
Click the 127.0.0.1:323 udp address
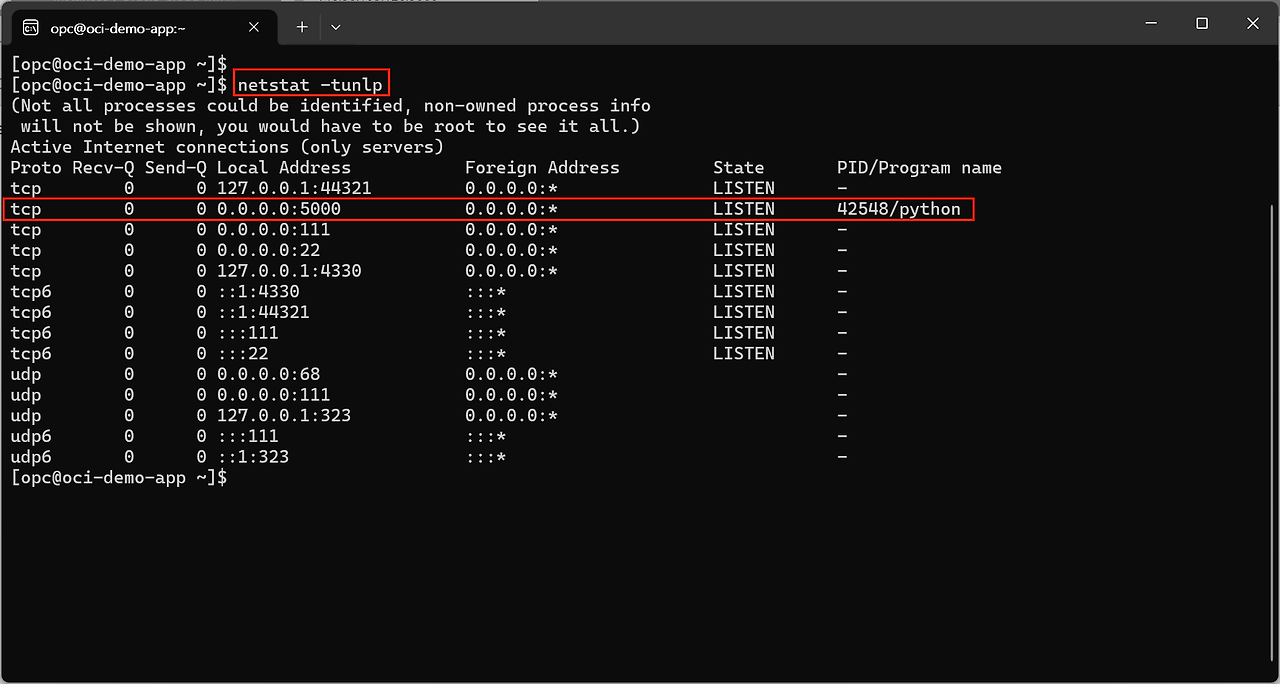click(x=284, y=415)
